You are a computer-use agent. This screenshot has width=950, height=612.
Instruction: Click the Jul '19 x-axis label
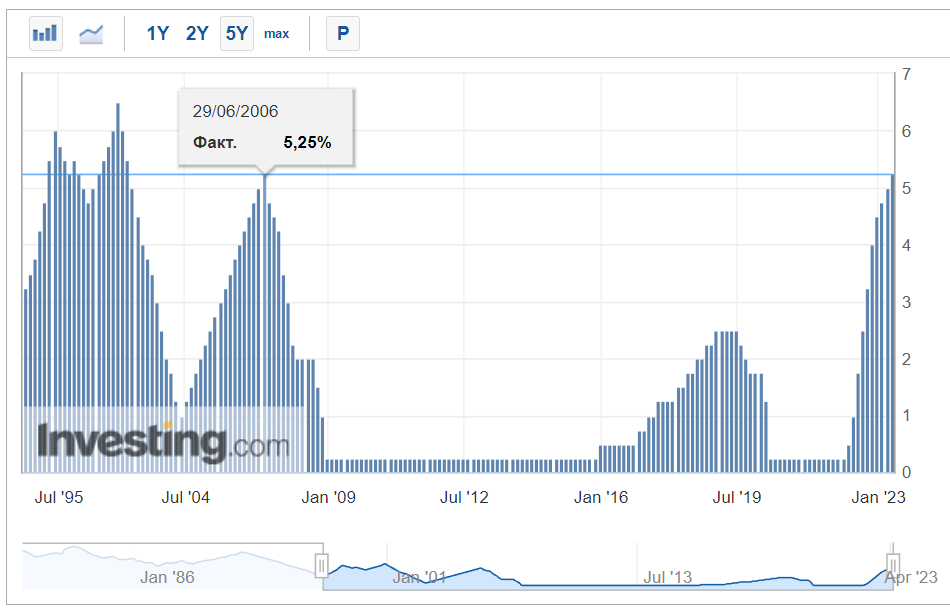point(737,497)
